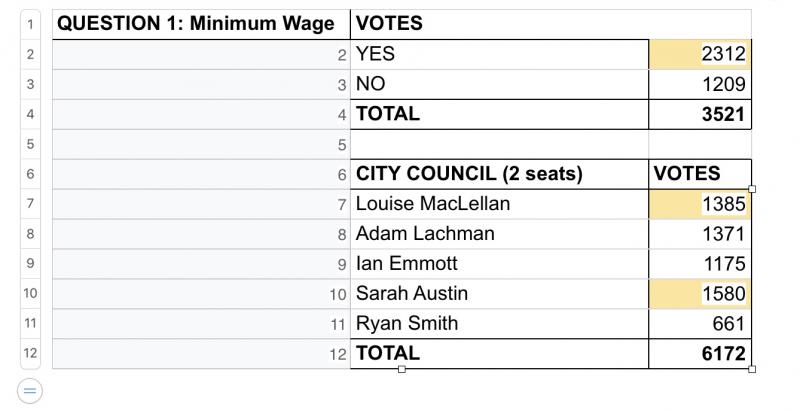
Task: Select the Ian Emmott cell
Action: [x=499, y=264]
